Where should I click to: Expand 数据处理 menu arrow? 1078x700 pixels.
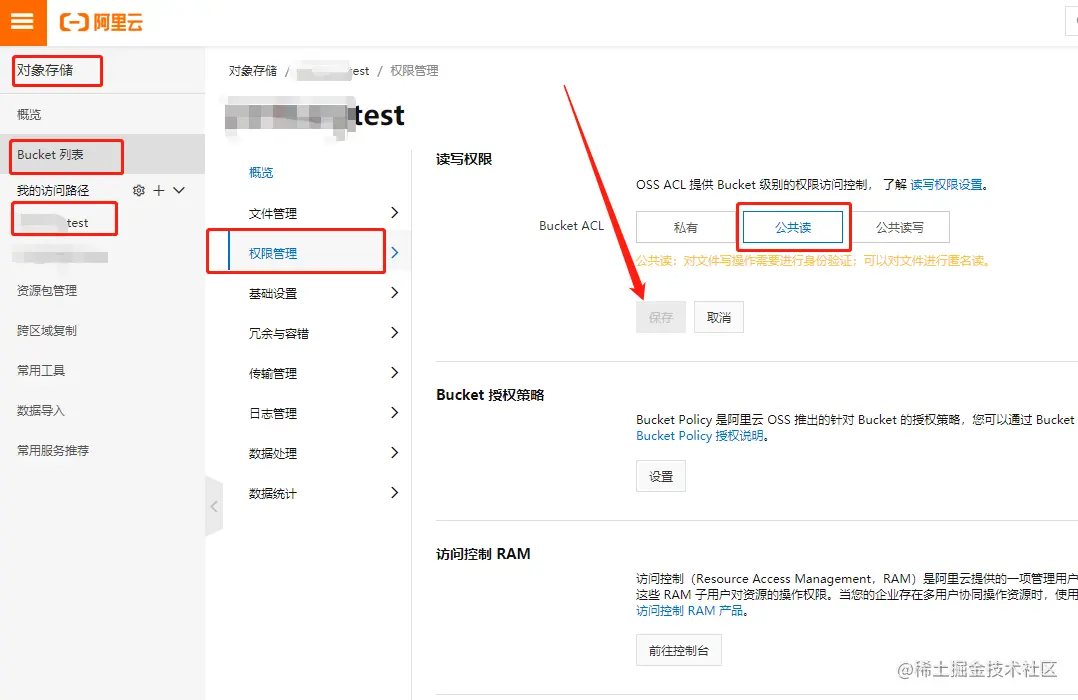click(395, 452)
